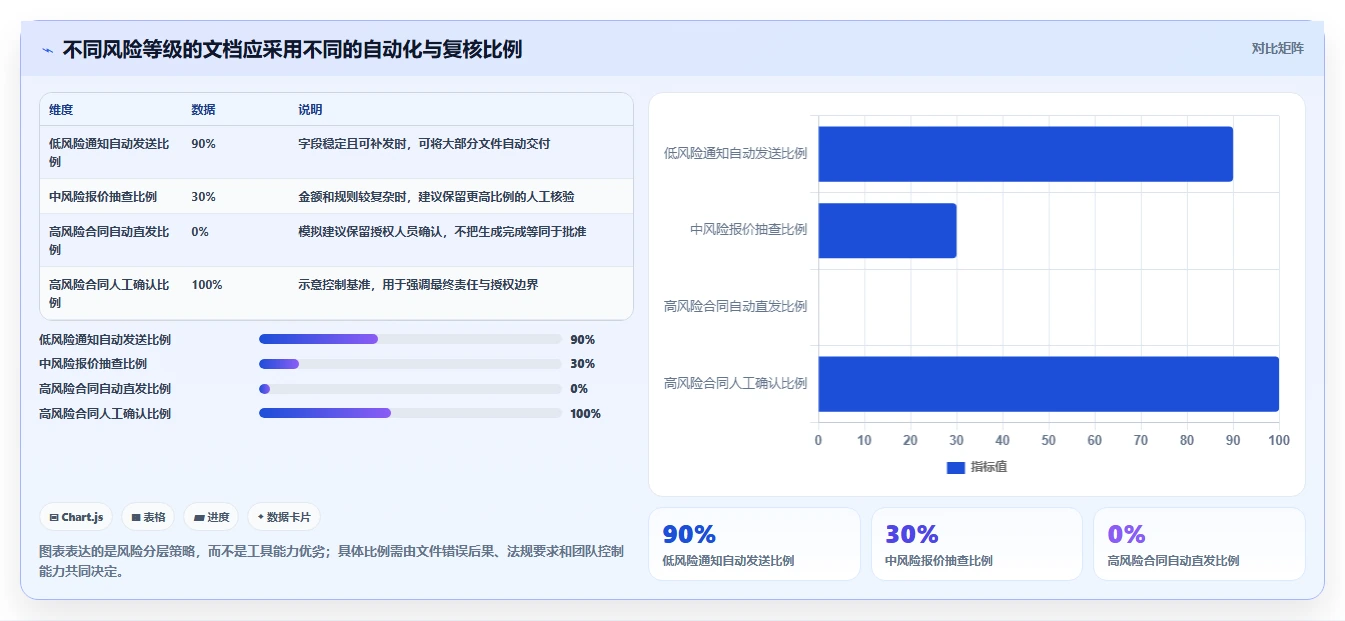Click the 100% label beside the progress bars

[585, 414]
